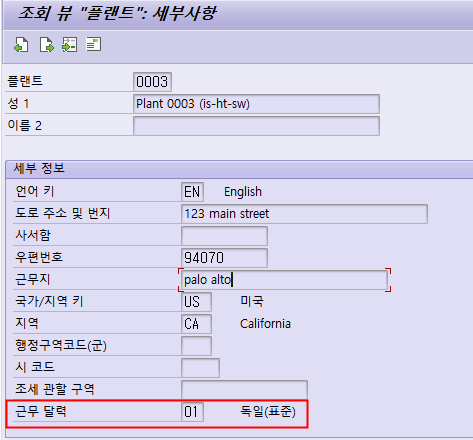Click the '시 코드' label
The height and width of the screenshot is (440, 473).
(x=35, y=367)
